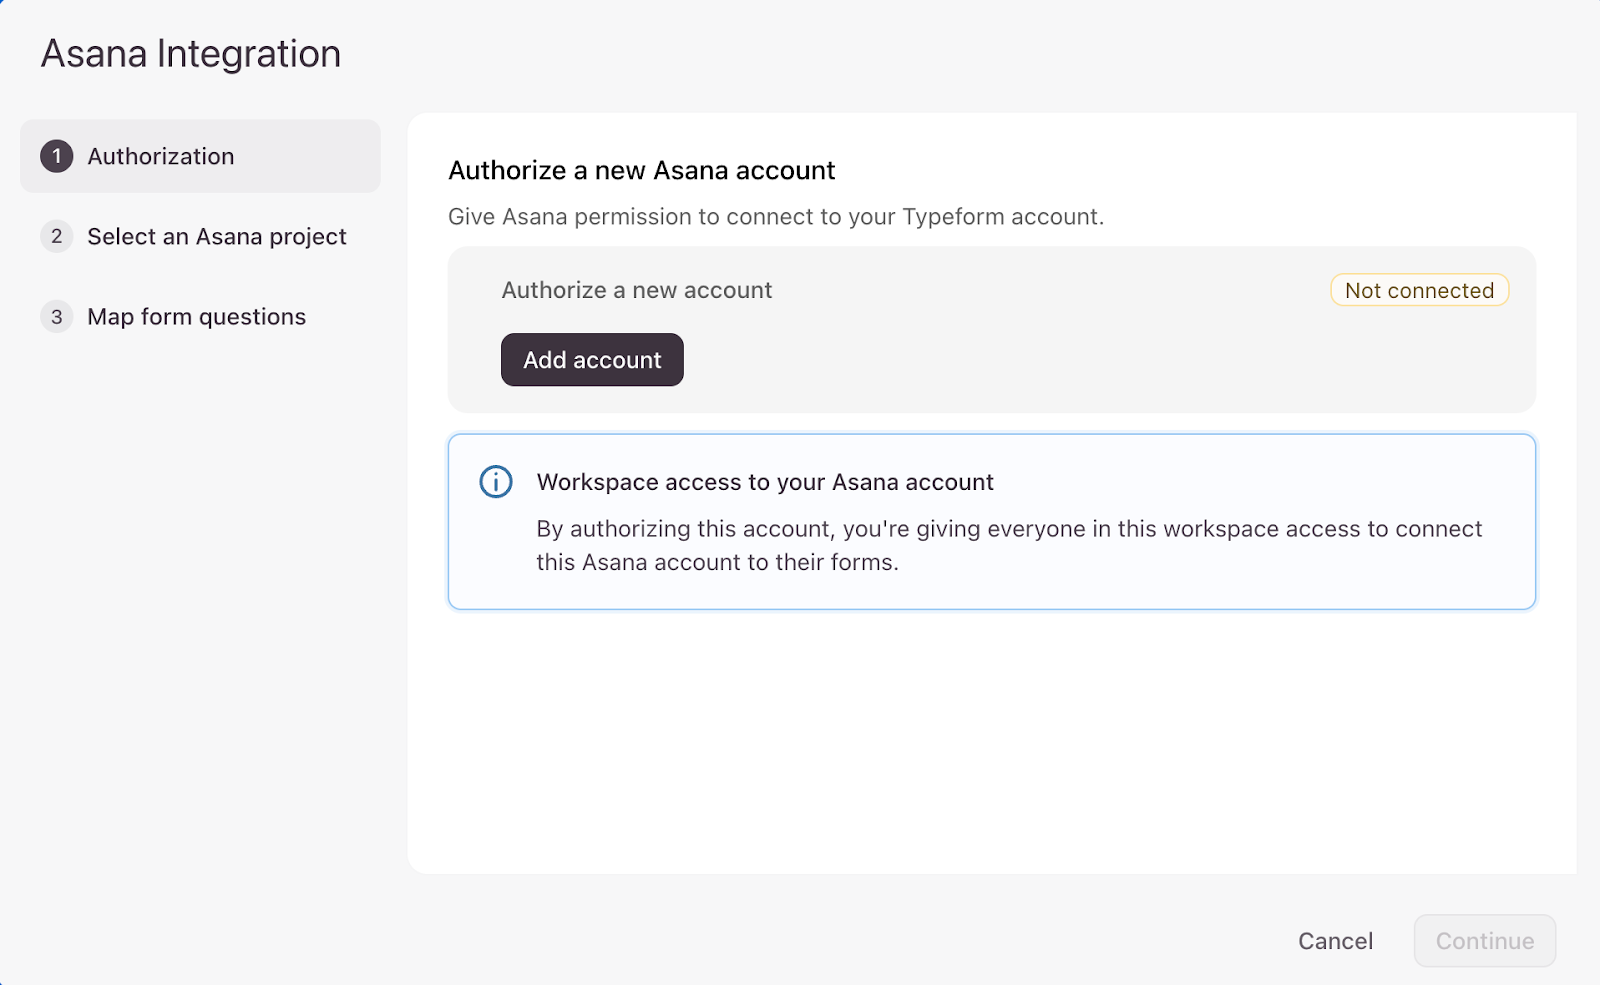The image size is (1600, 985).
Task: Click the Not connected status badge
Action: click(1419, 290)
